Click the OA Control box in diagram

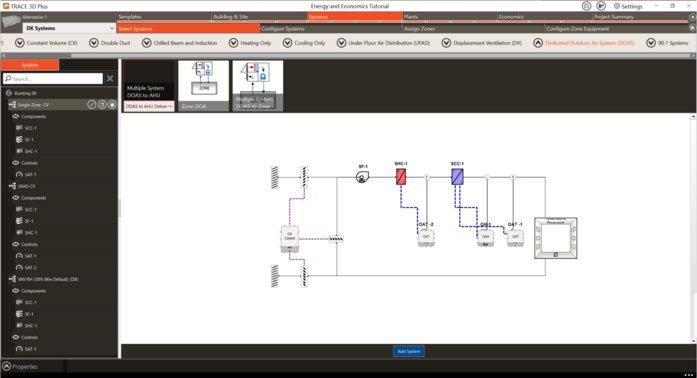(x=290, y=239)
